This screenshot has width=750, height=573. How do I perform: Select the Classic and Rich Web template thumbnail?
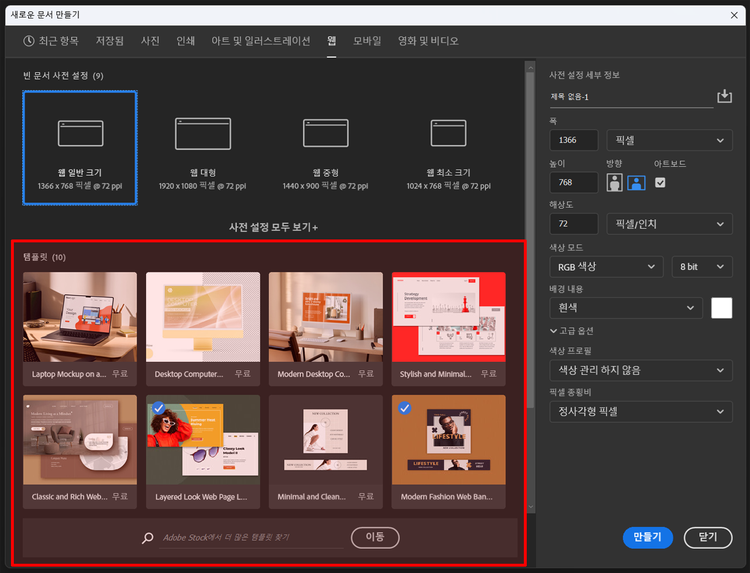[x=80, y=440]
